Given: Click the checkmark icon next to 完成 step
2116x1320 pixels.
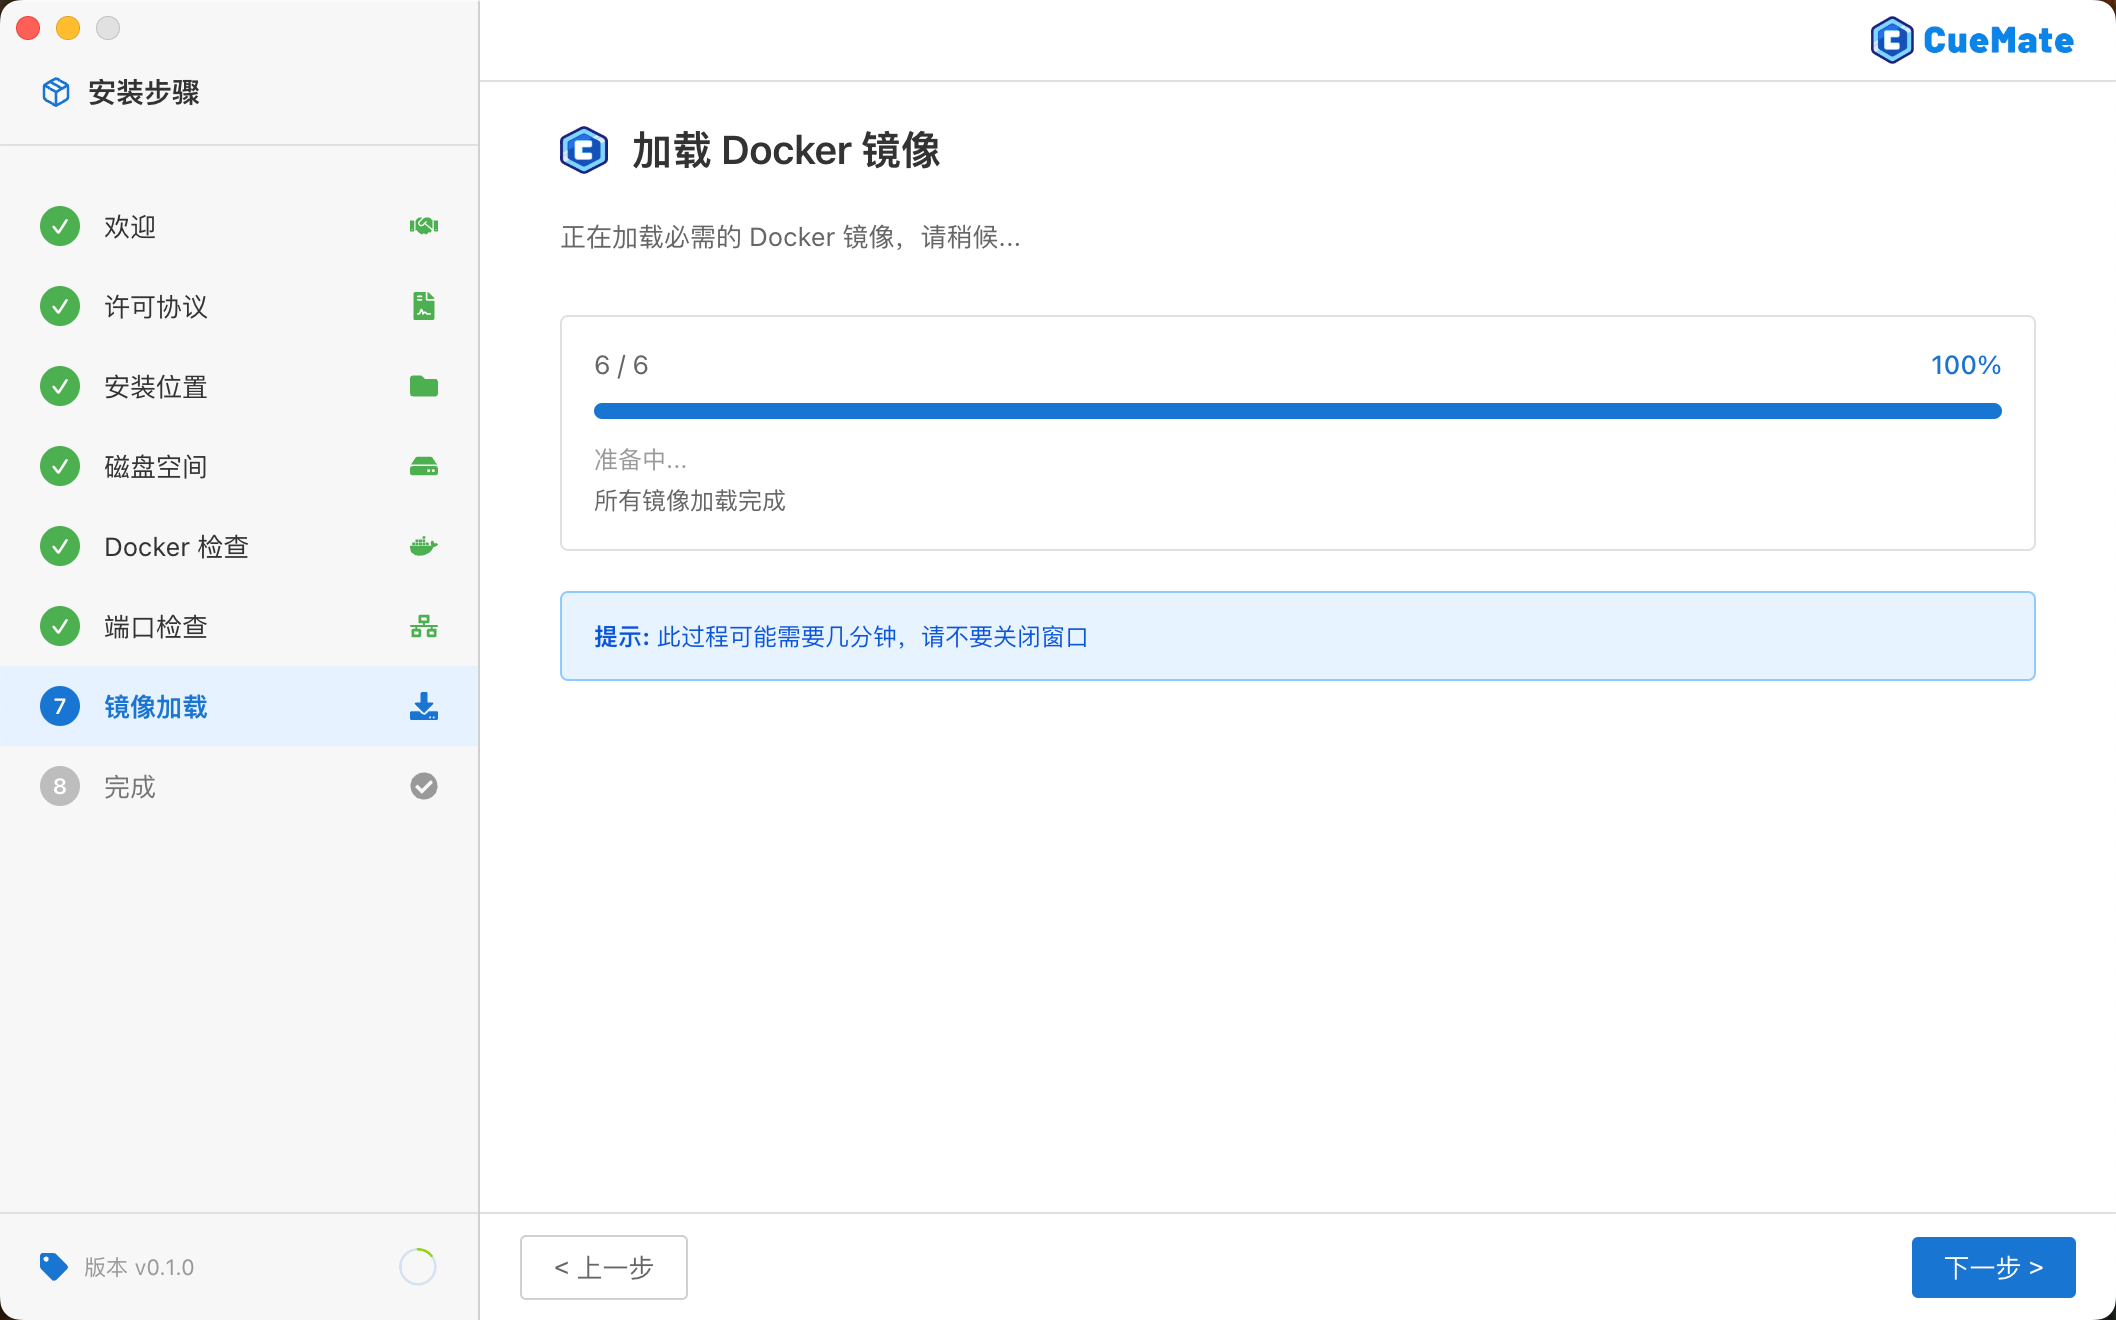Looking at the screenshot, I should click(423, 786).
